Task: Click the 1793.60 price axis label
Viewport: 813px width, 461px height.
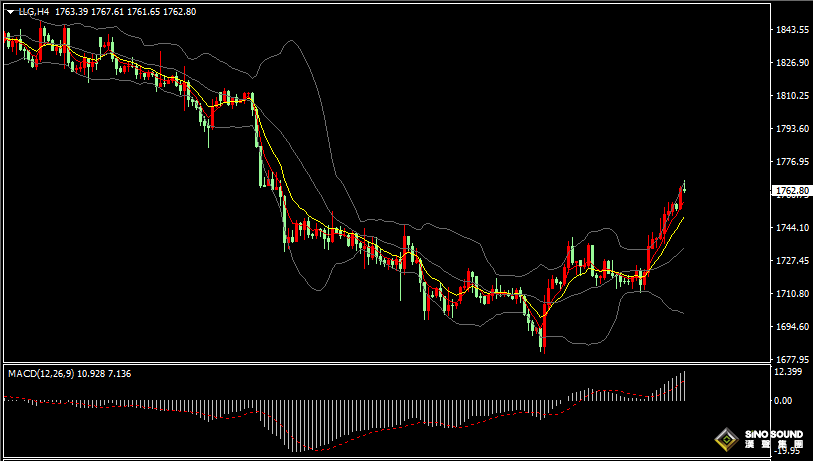Action: click(x=792, y=129)
